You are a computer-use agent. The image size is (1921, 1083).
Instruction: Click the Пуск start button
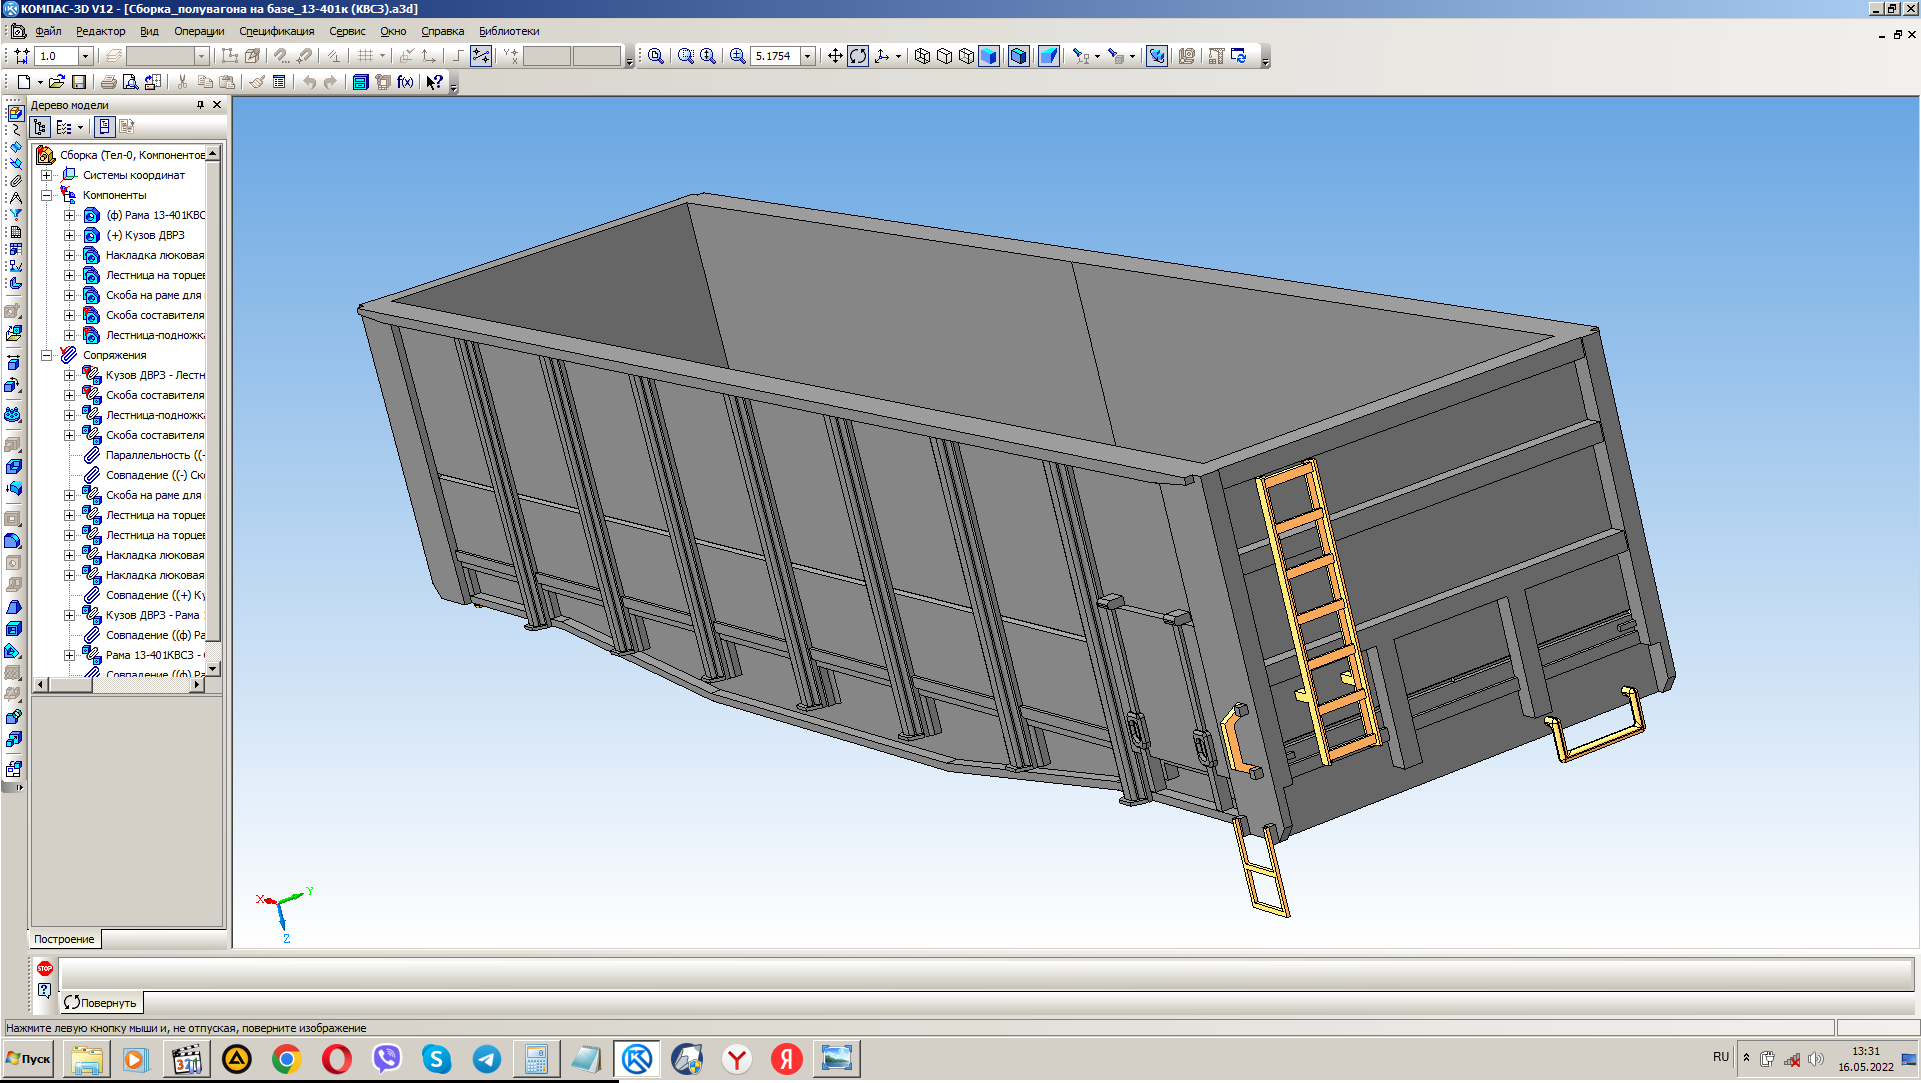[x=28, y=1059]
